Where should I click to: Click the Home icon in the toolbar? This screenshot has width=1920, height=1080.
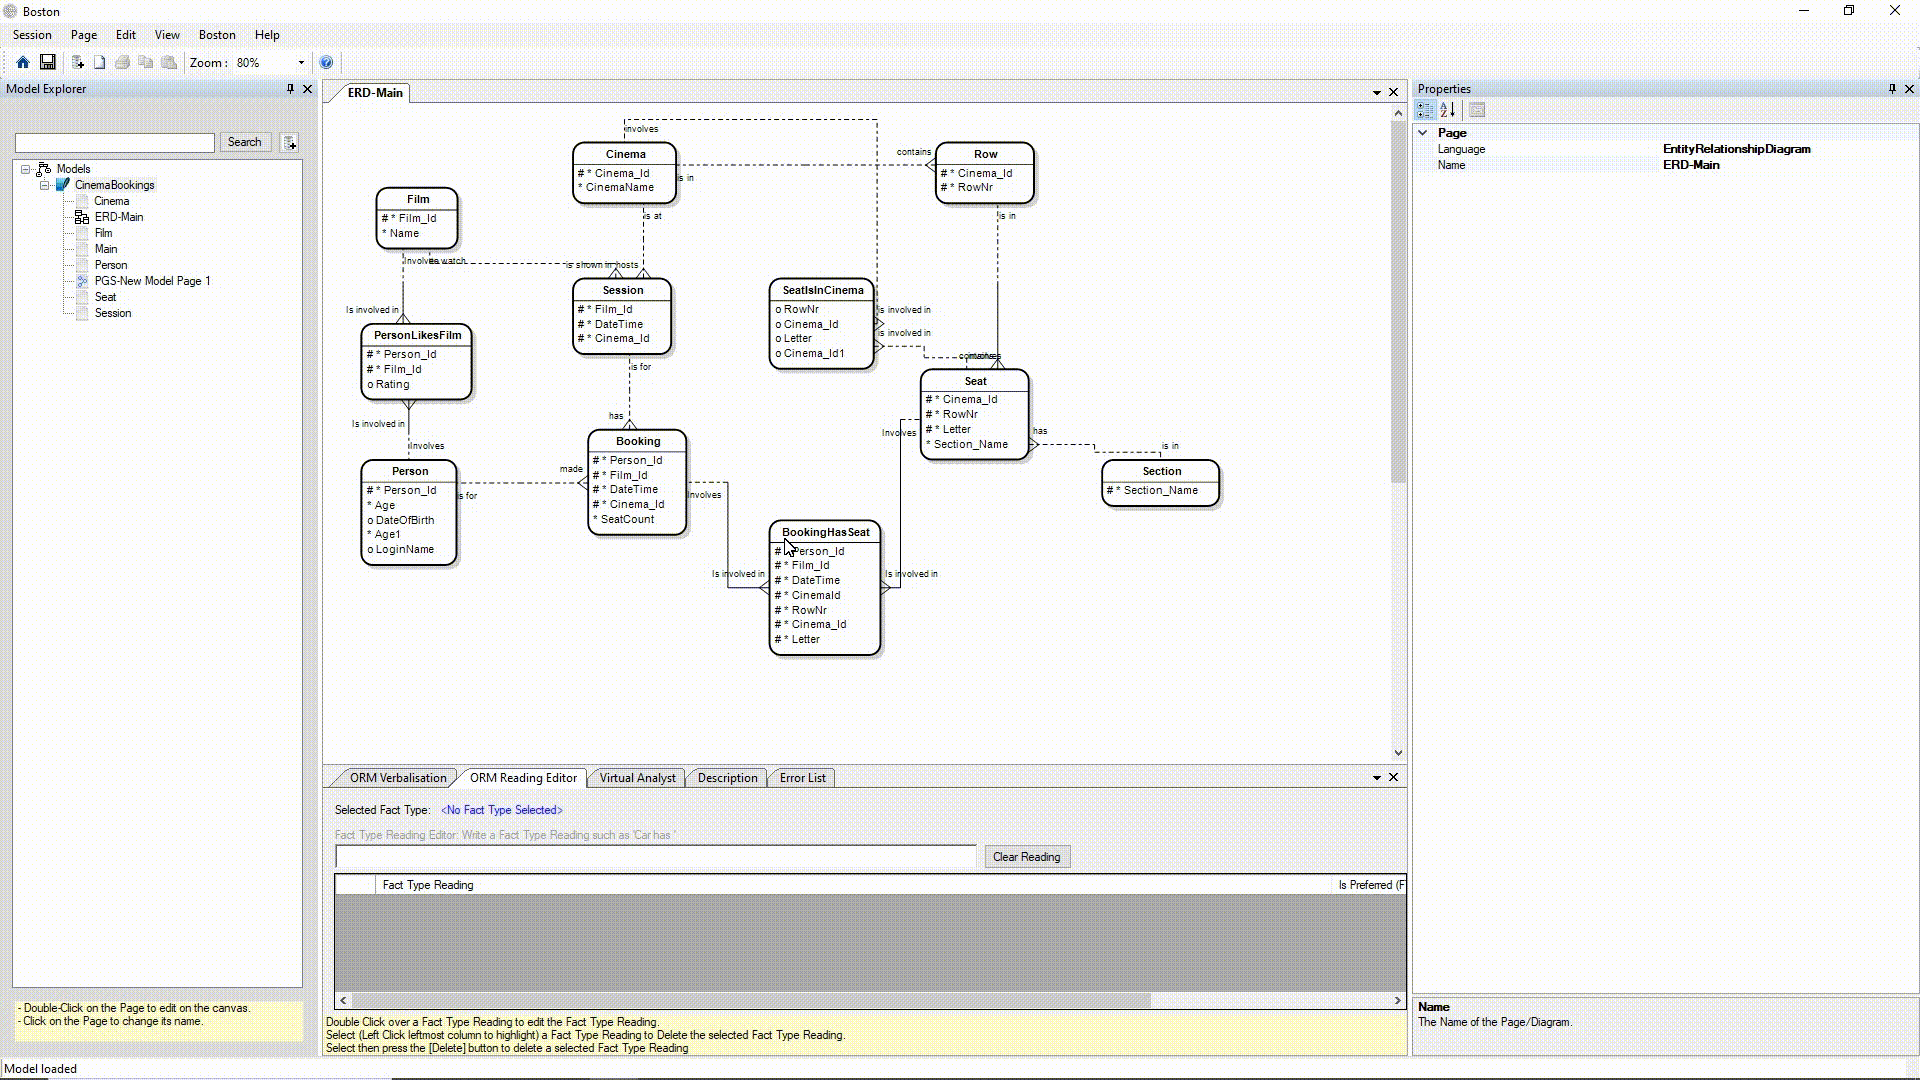22,62
